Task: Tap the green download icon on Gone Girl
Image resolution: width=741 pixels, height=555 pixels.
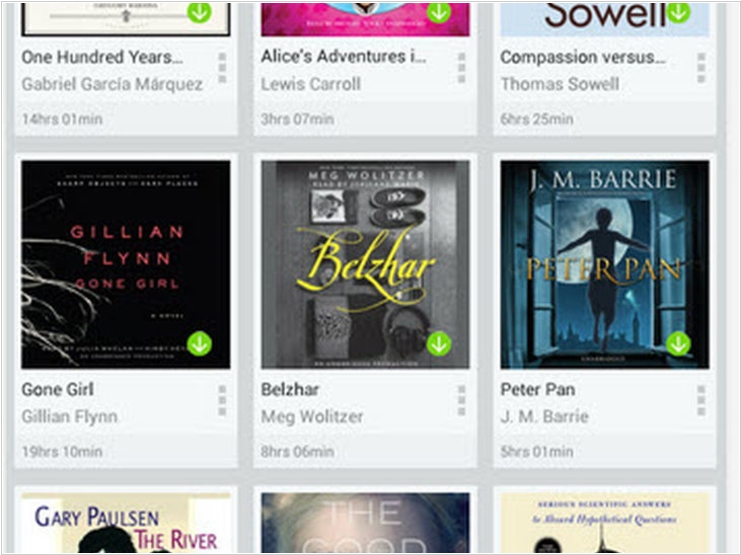Action: [199, 344]
